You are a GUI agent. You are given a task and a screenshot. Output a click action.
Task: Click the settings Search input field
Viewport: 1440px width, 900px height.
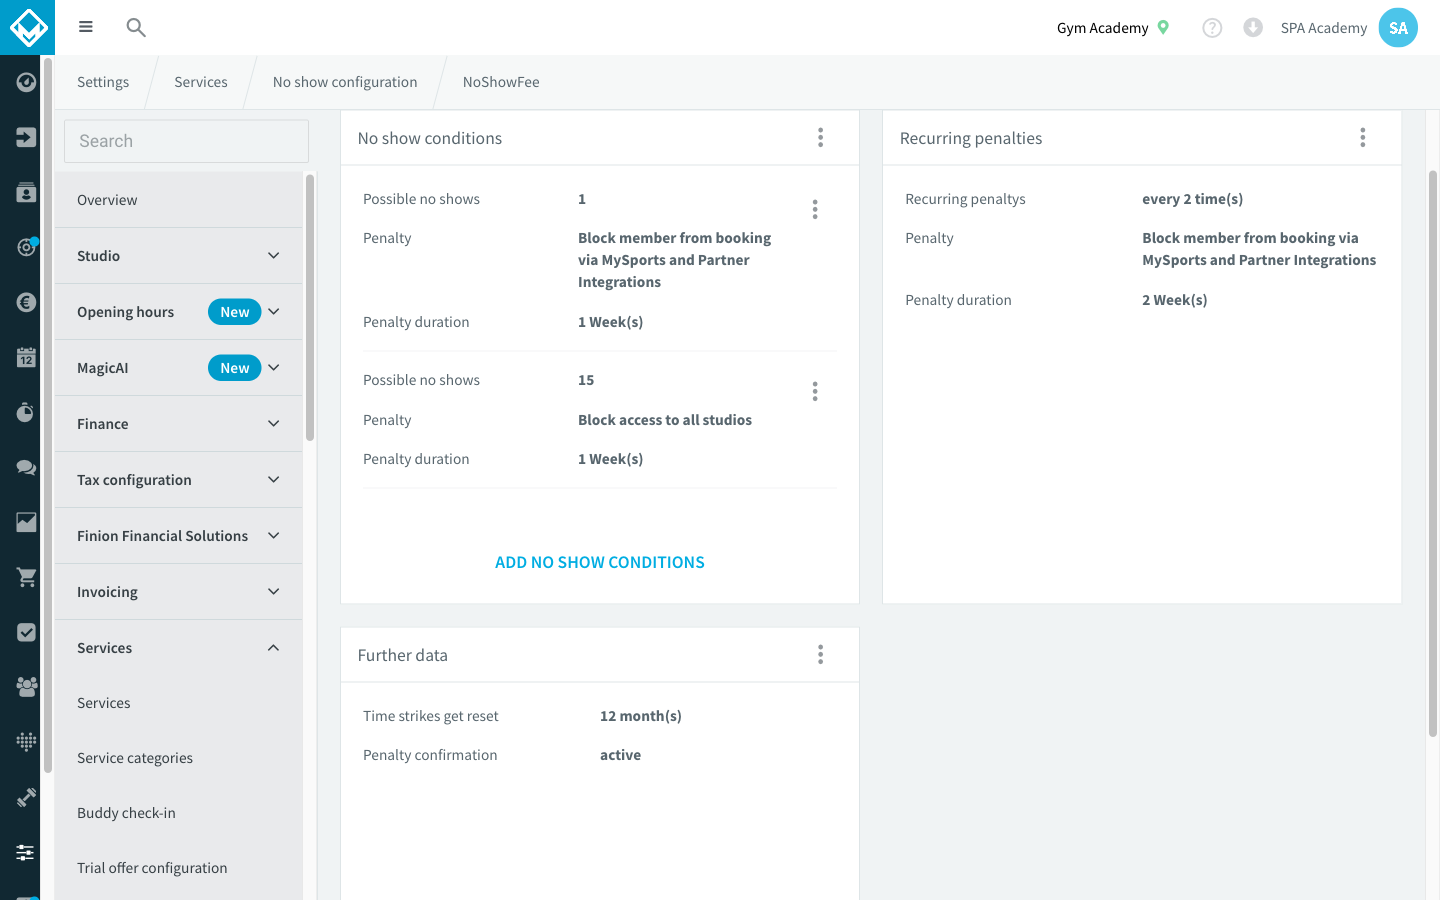point(187,141)
